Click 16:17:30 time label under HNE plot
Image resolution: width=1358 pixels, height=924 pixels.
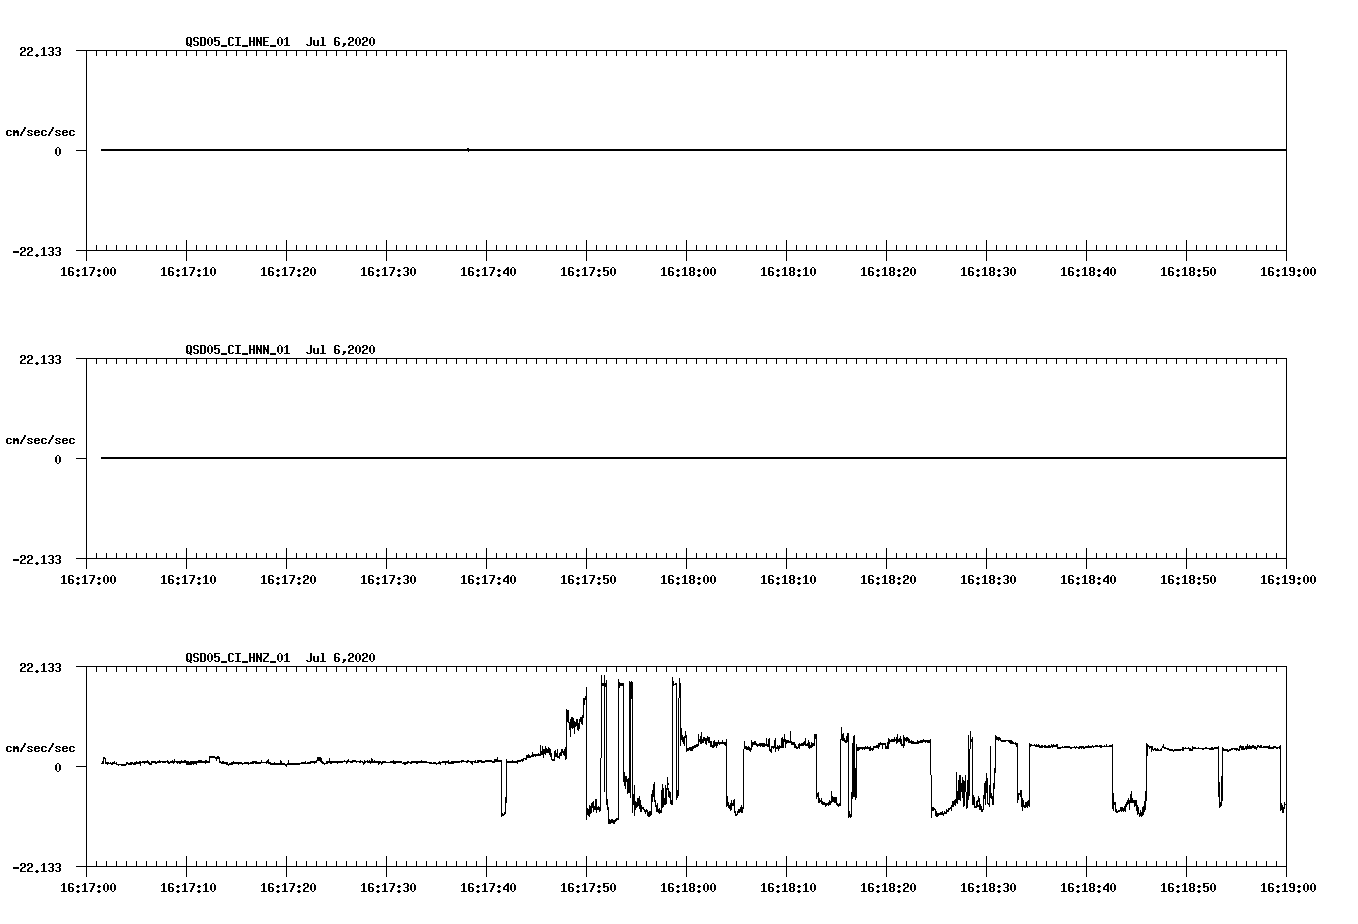(x=388, y=272)
